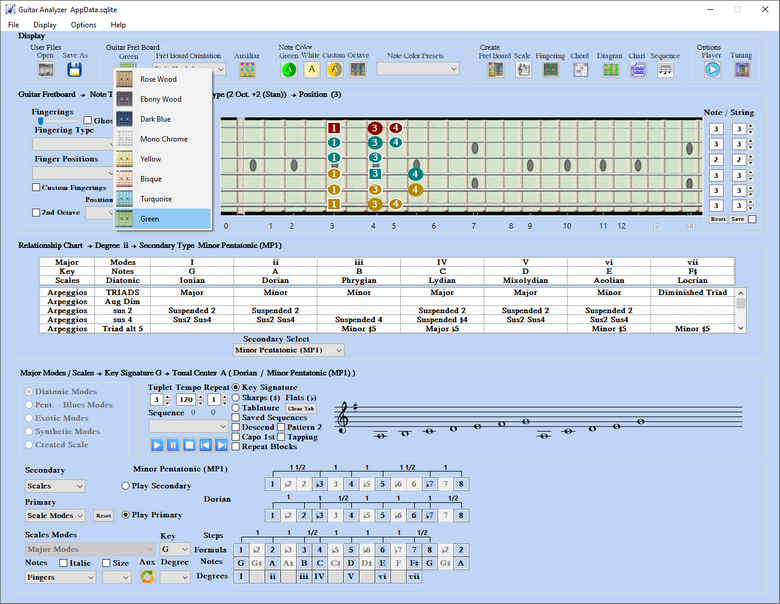
Task: Tick the Descend checkbox
Action: click(236, 427)
